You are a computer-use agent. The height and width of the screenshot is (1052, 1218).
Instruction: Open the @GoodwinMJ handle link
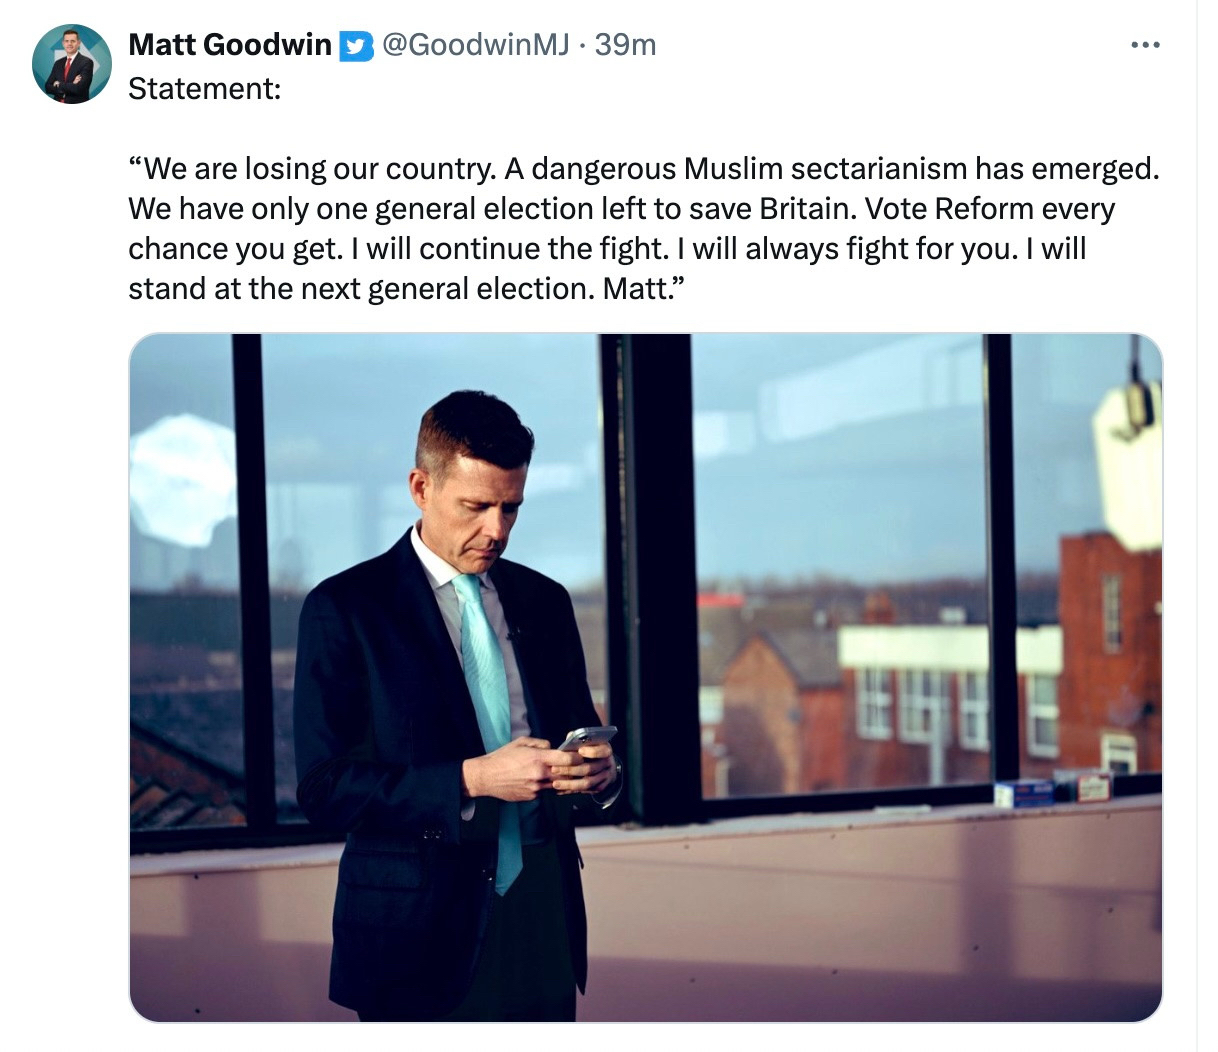tap(476, 45)
